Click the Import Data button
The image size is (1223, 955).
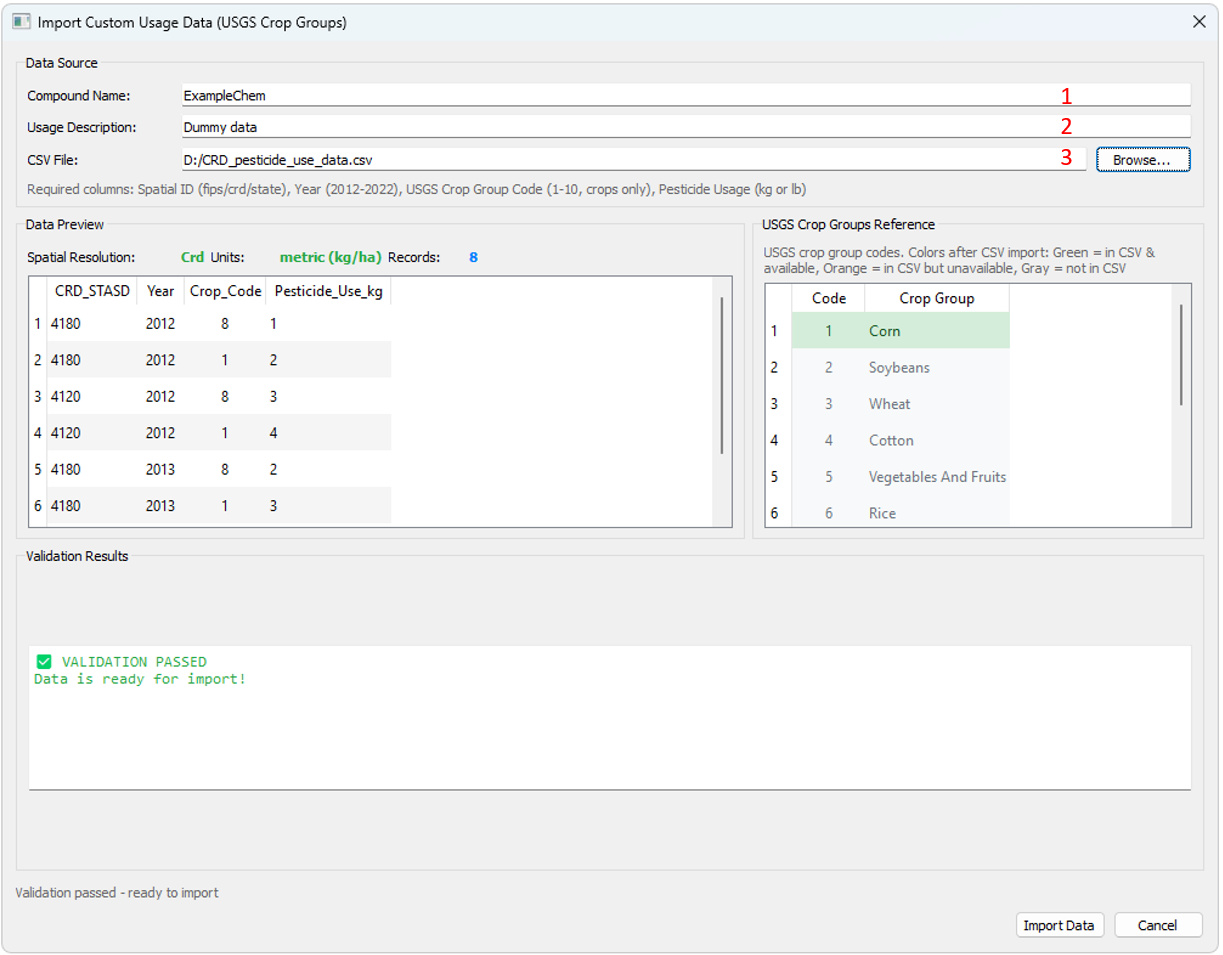click(1059, 925)
